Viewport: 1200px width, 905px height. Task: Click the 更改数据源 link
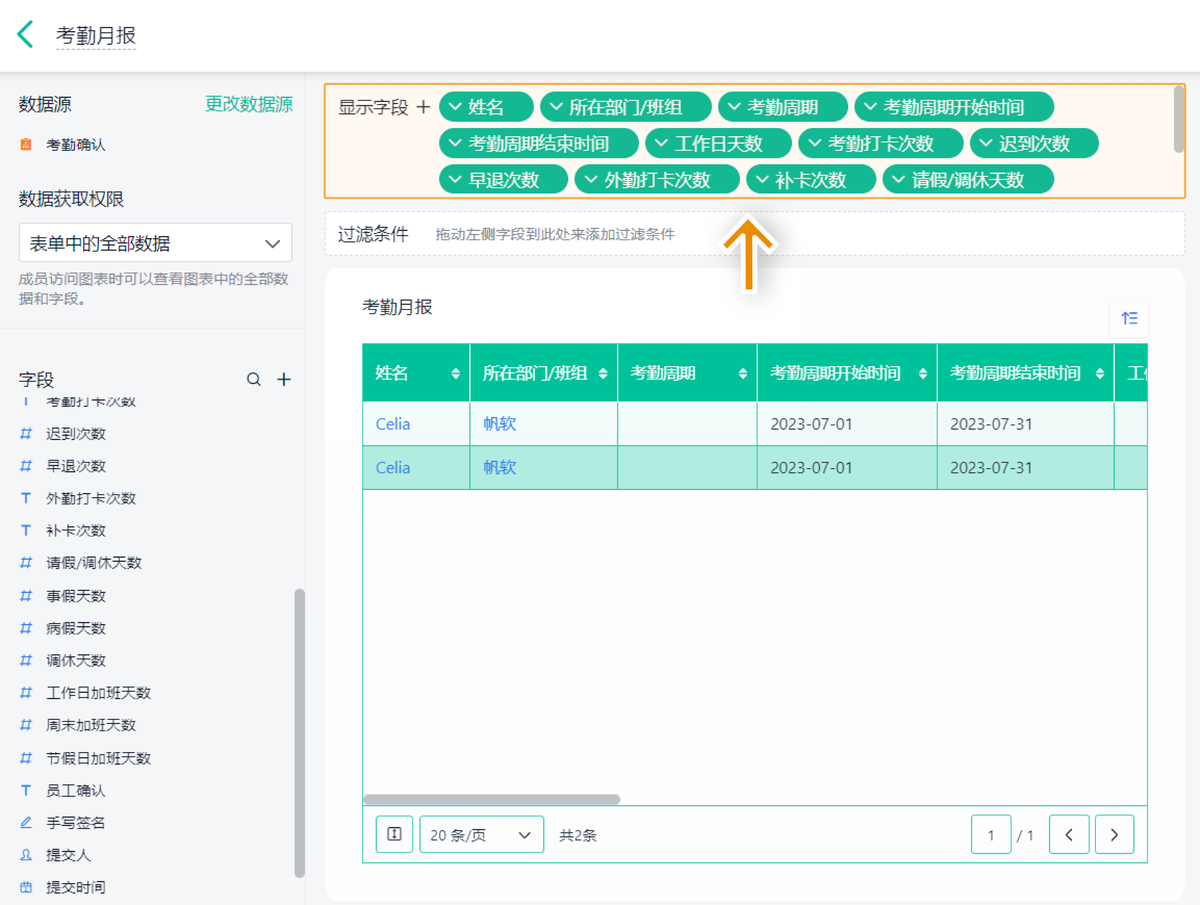click(x=249, y=104)
